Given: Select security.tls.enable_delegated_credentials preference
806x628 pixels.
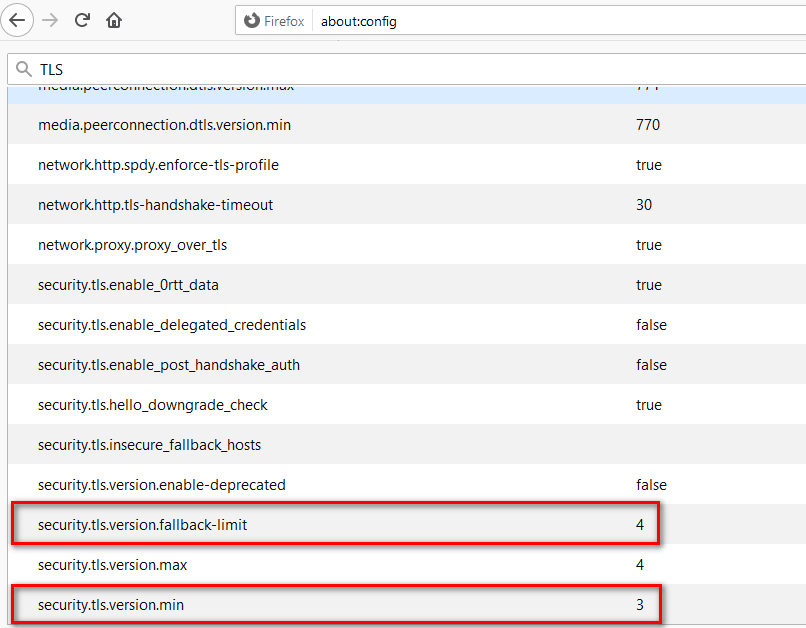Looking at the screenshot, I should pos(172,325).
